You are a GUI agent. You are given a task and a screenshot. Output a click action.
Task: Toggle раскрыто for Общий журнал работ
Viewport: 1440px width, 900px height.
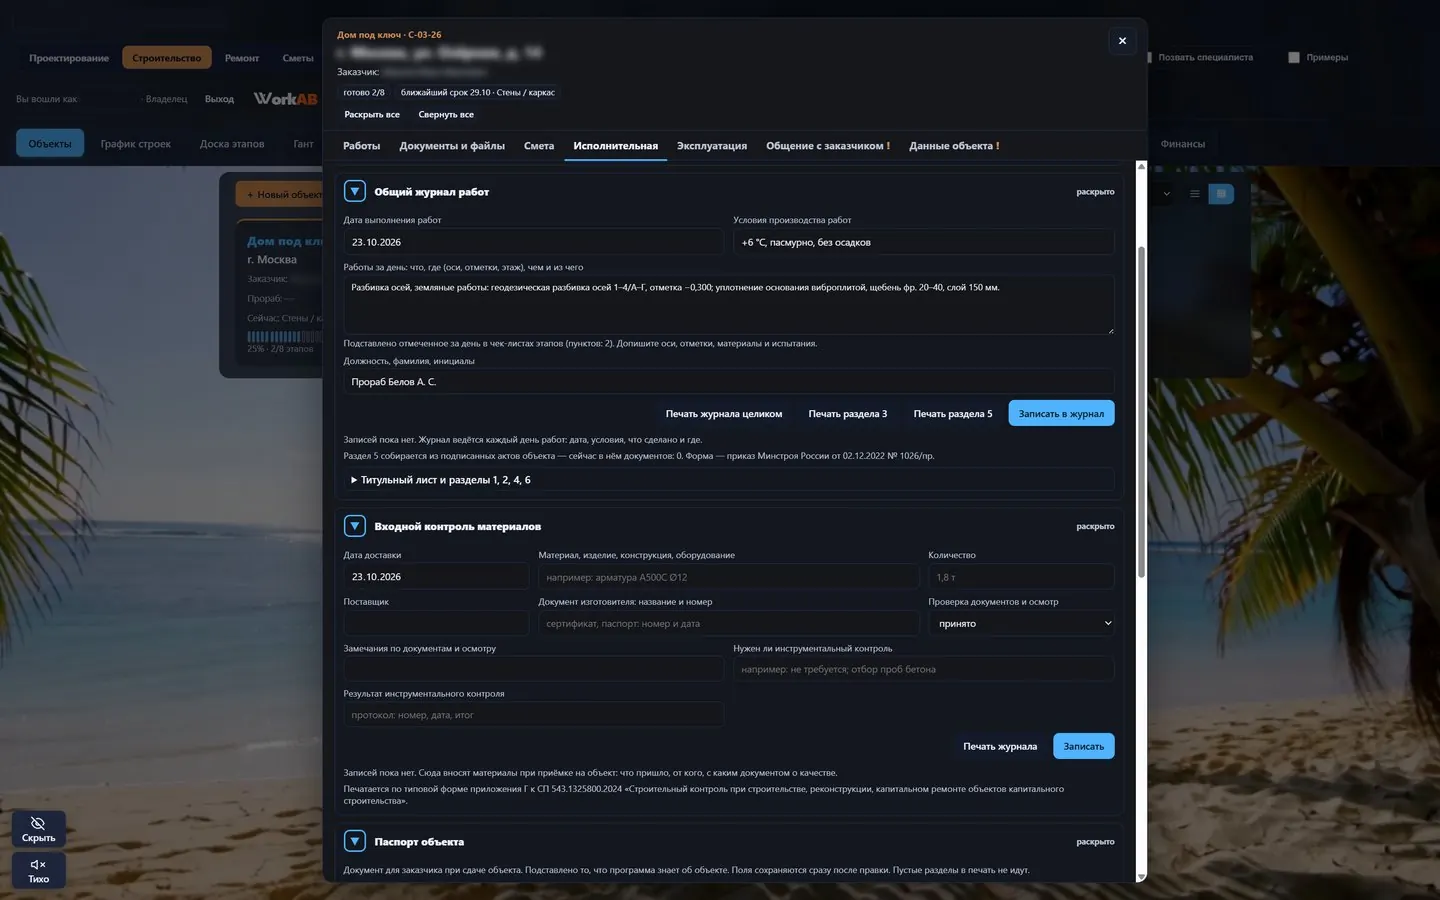[x=1095, y=192]
